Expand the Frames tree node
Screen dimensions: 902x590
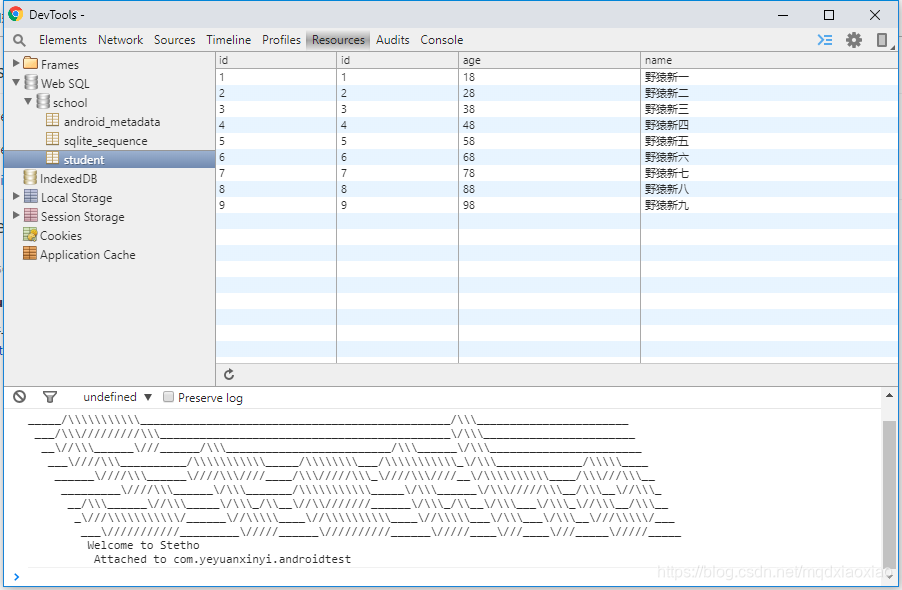tap(16, 63)
